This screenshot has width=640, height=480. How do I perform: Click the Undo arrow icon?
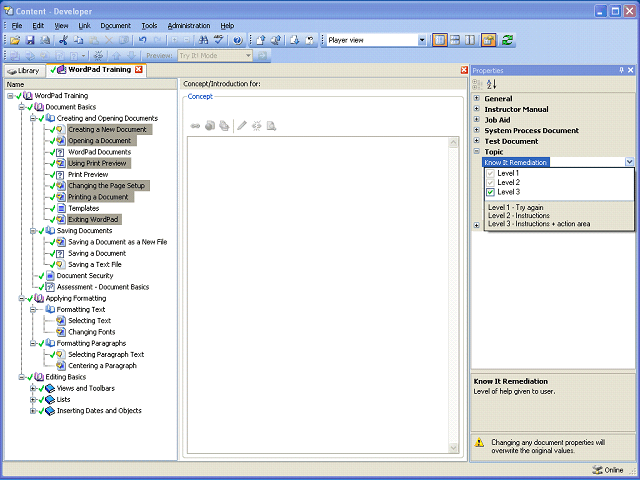coord(142,40)
